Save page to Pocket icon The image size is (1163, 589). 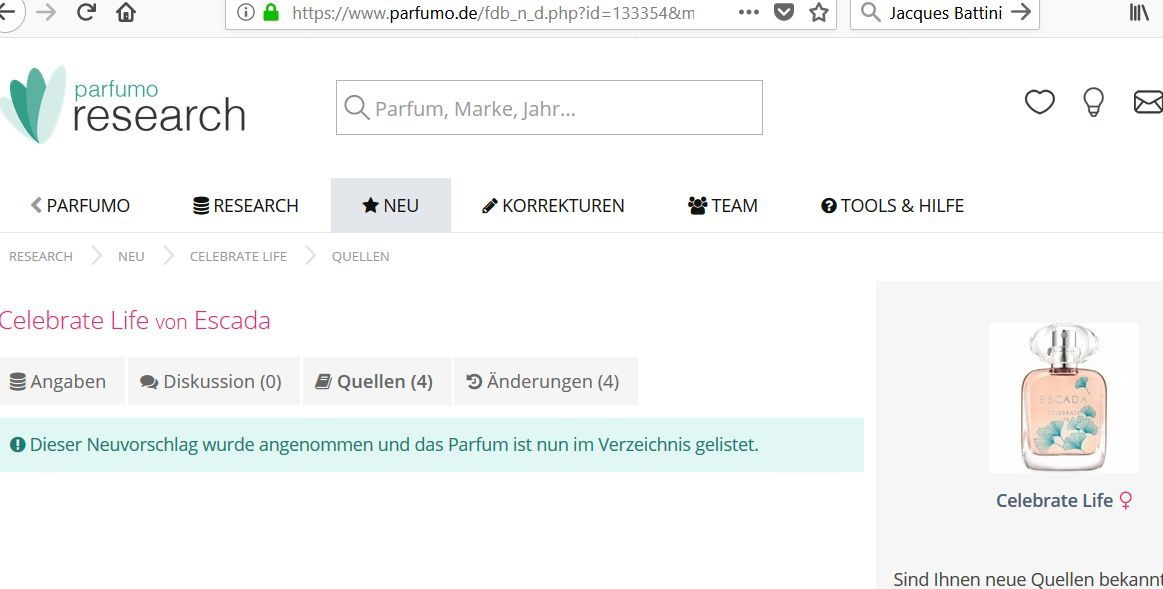pos(783,12)
